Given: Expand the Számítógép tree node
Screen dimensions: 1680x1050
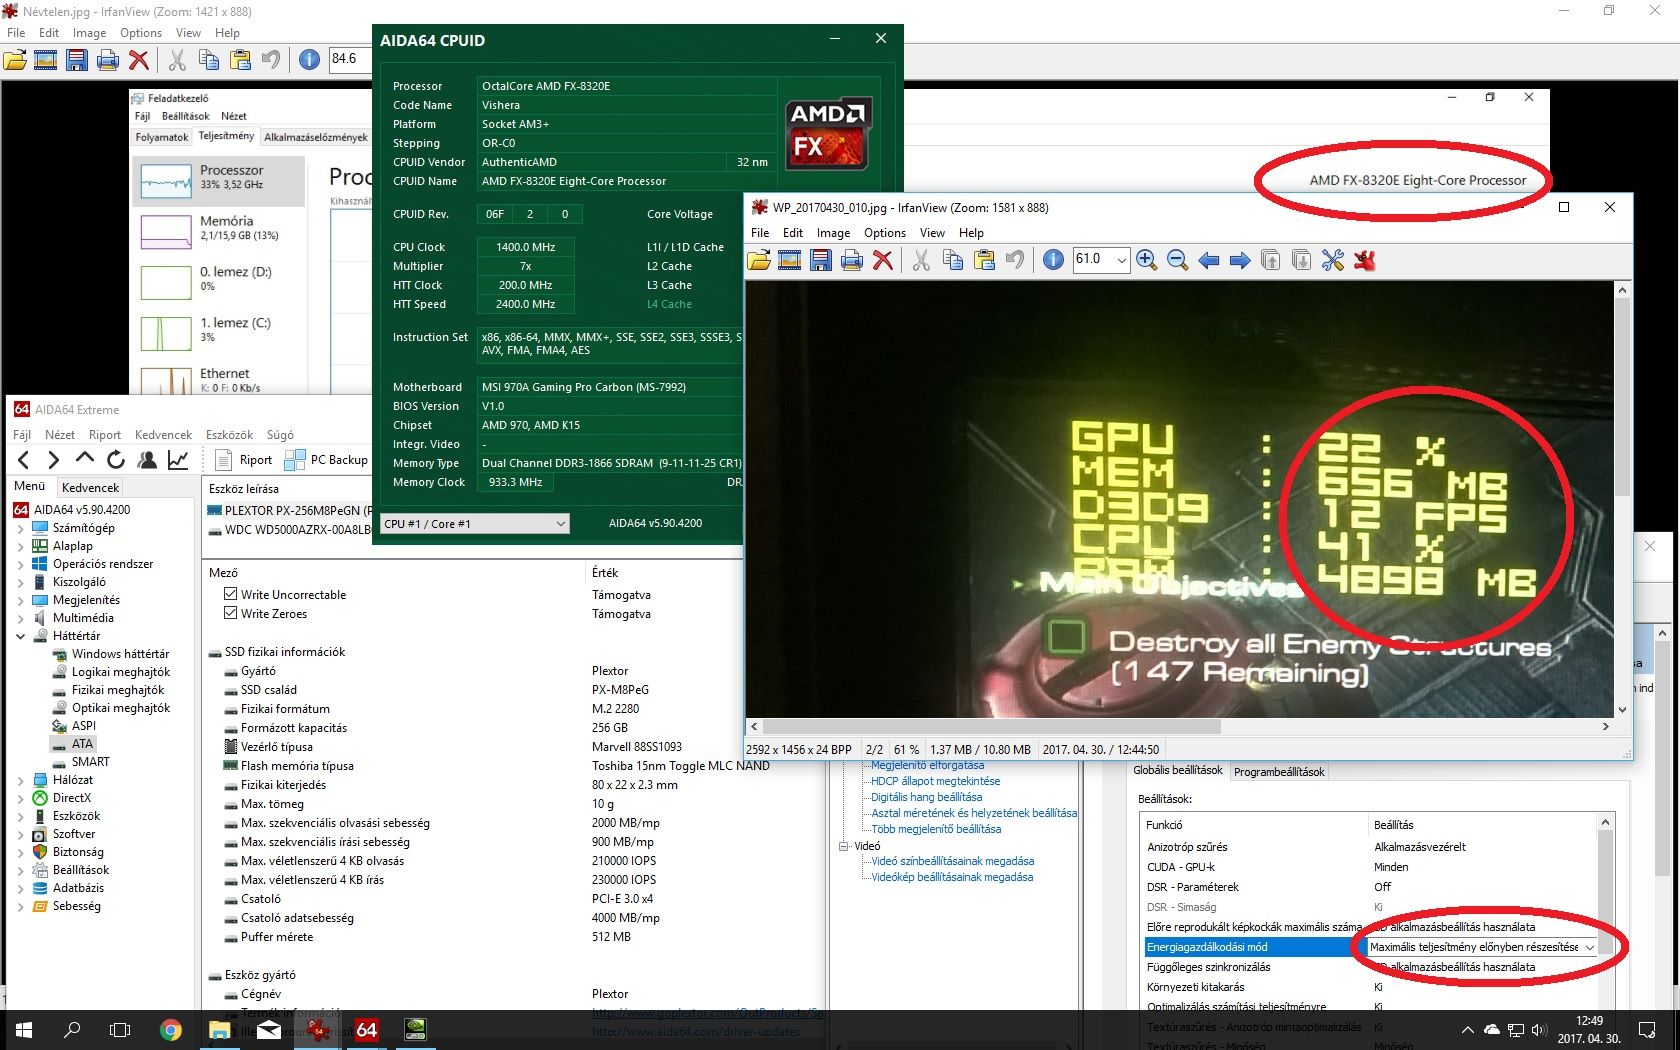Looking at the screenshot, I should pos(21,528).
